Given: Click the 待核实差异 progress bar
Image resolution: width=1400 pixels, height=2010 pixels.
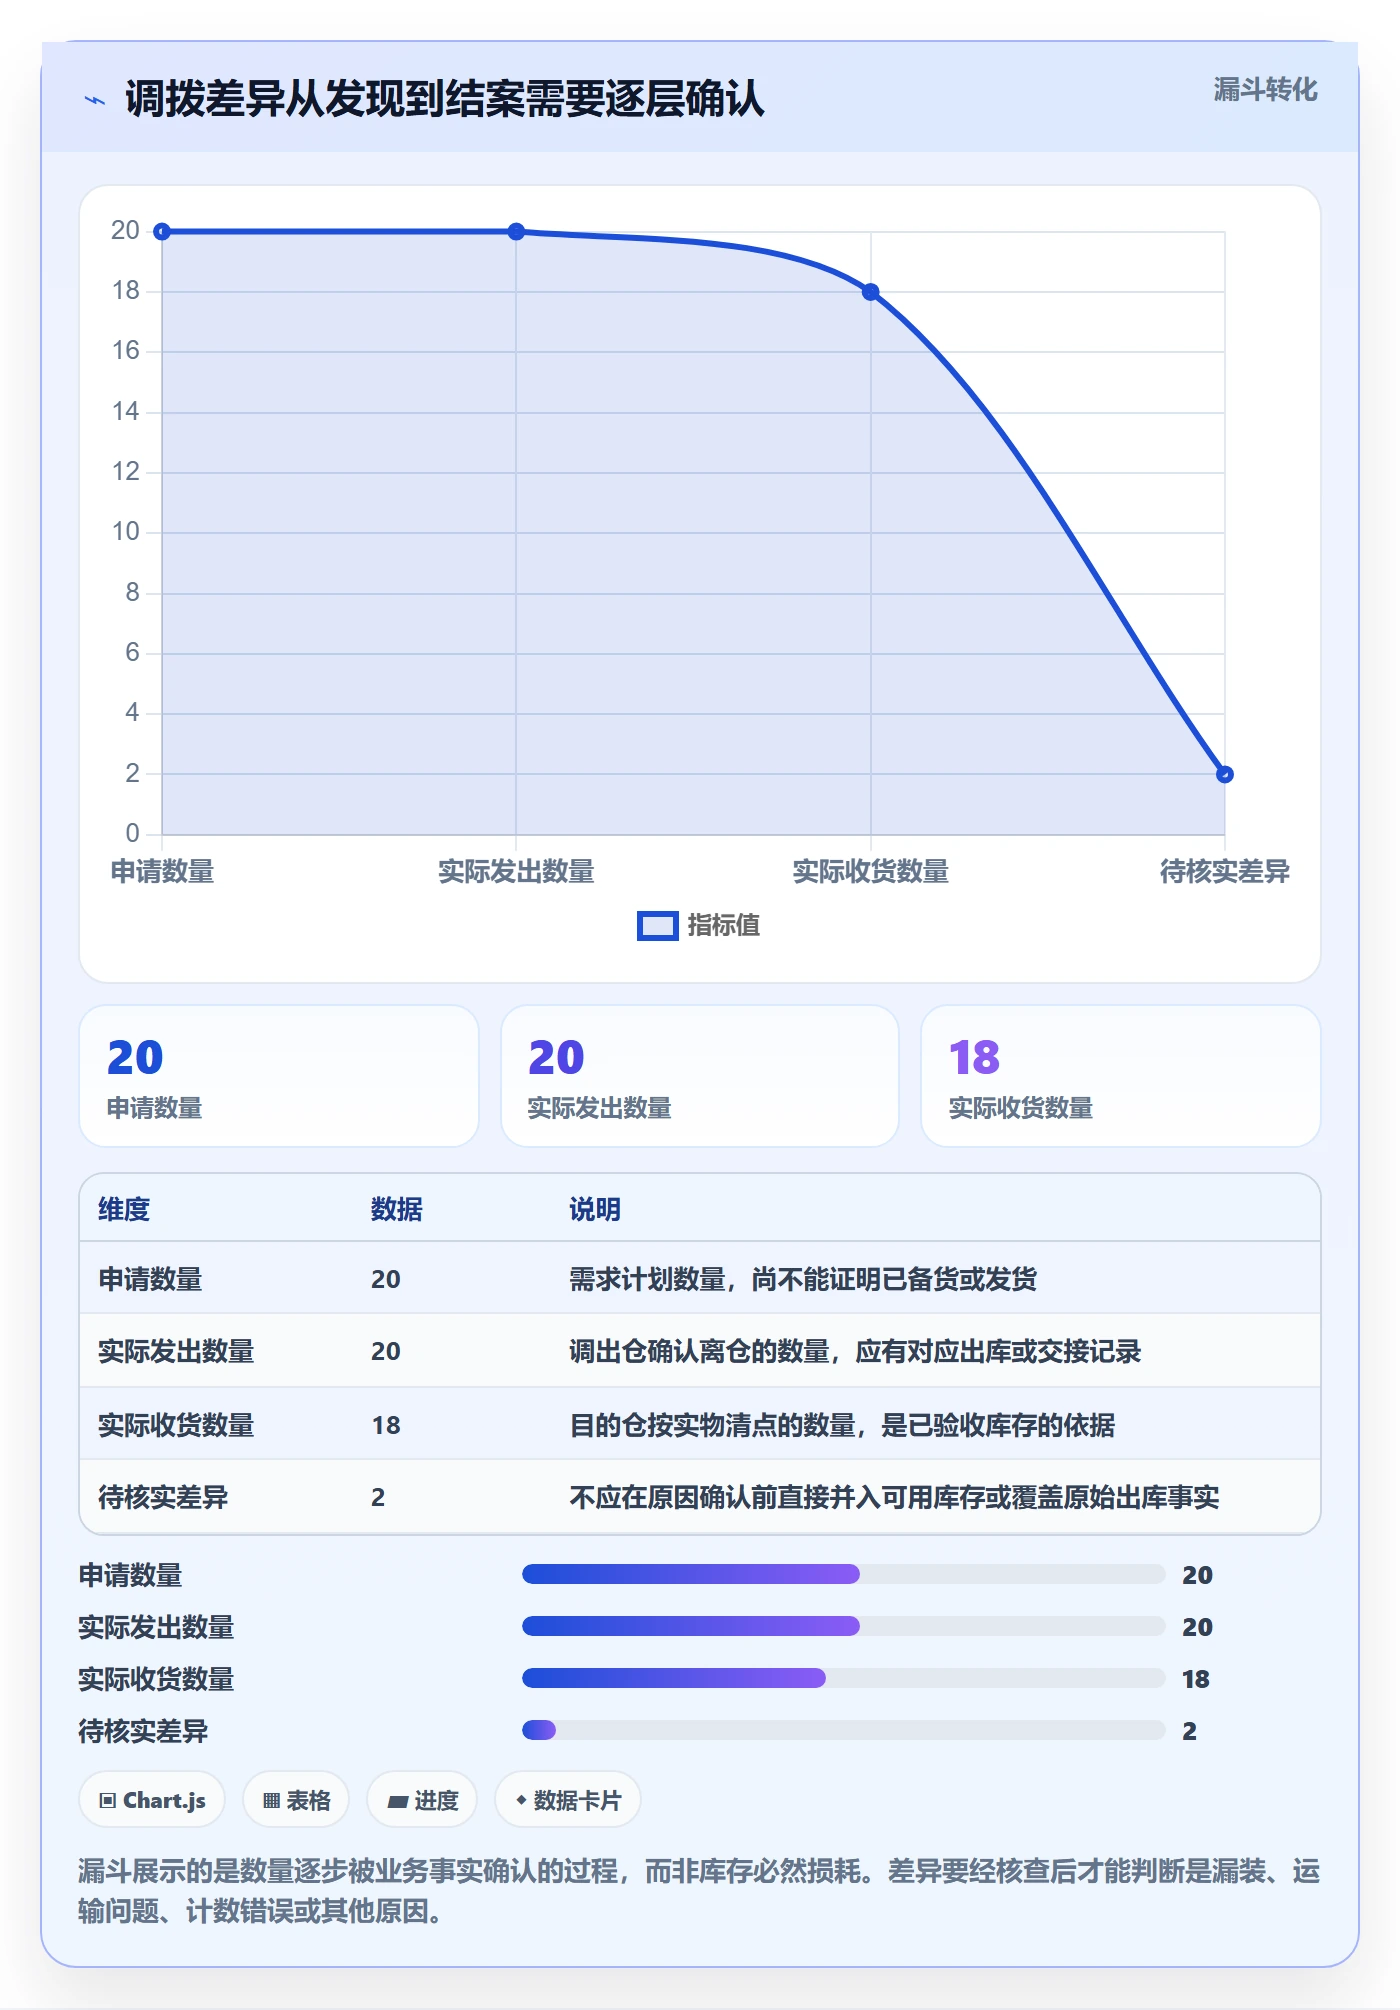Looking at the screenshot, I should tap(843, 1730).
